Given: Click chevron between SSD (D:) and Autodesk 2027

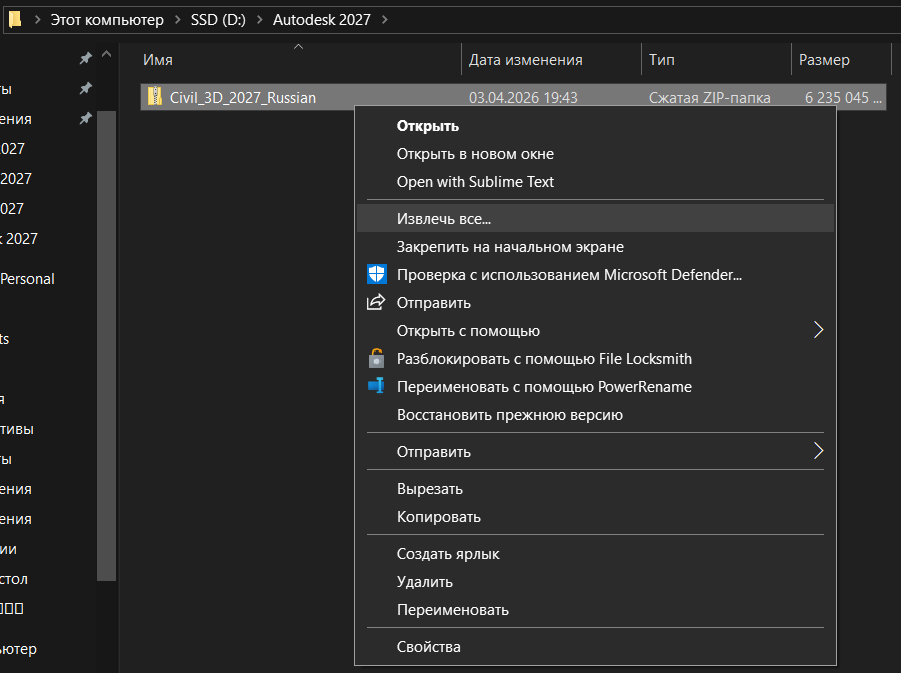Looking at the screenshot, I should (260, 20).
